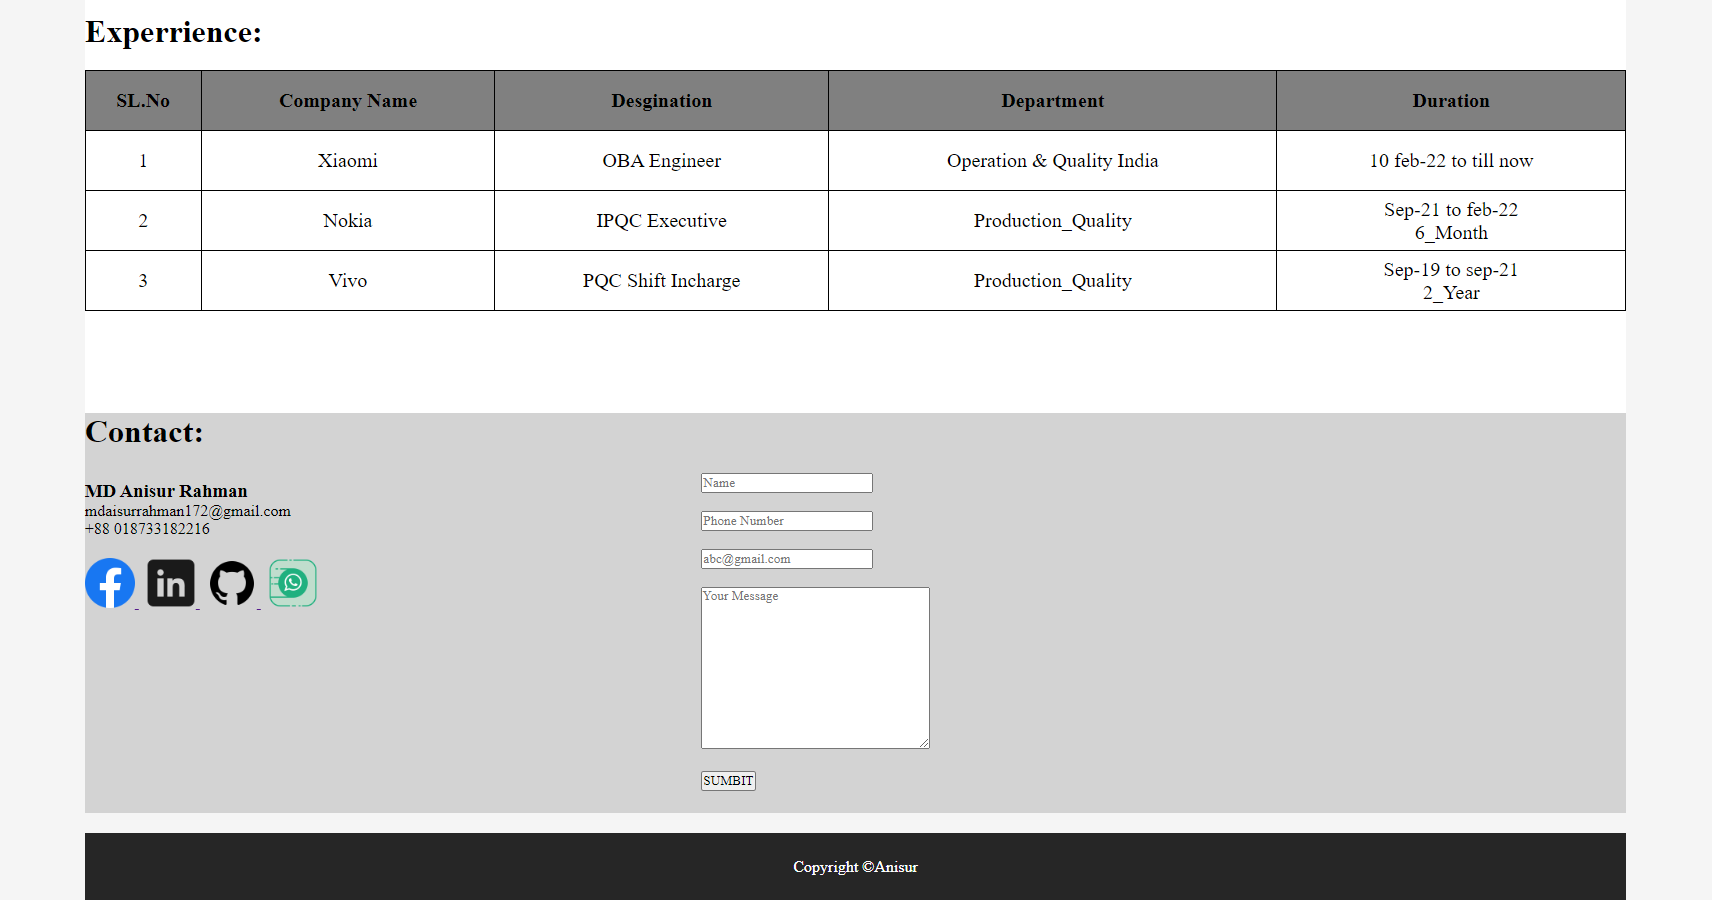Click the IPQC Executive designation cell
This screenshot has height=900, width=1727.
662,221
